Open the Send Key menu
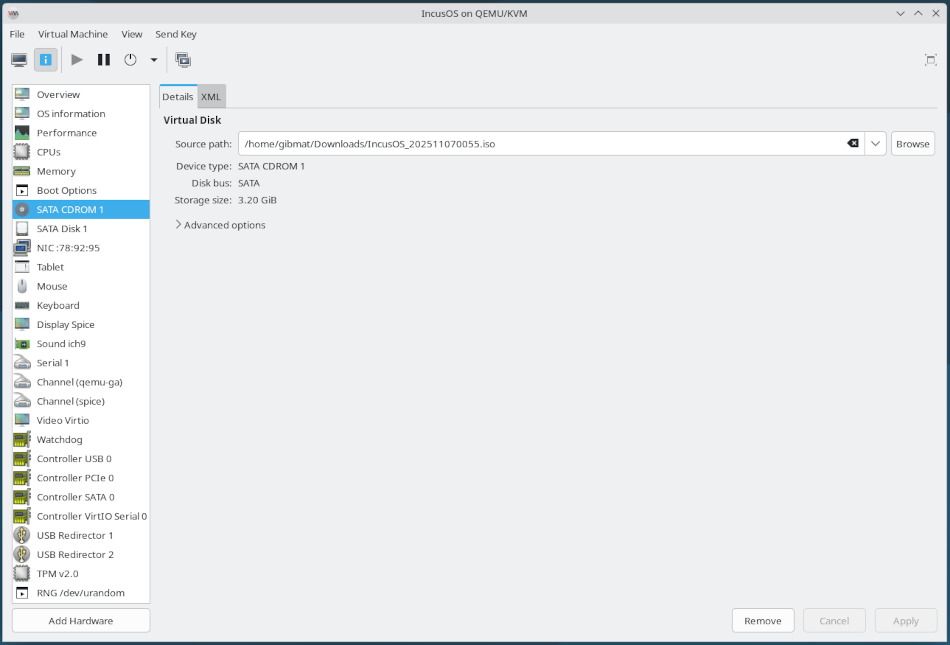This screenshot has height=645, width=950. point(176,33)
